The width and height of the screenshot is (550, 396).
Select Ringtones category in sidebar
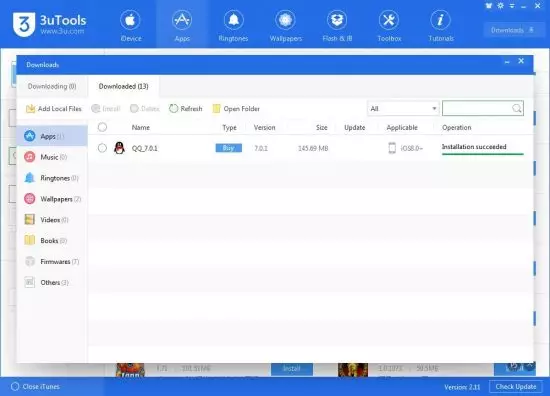pyautogui.click(x=52, y=178)
